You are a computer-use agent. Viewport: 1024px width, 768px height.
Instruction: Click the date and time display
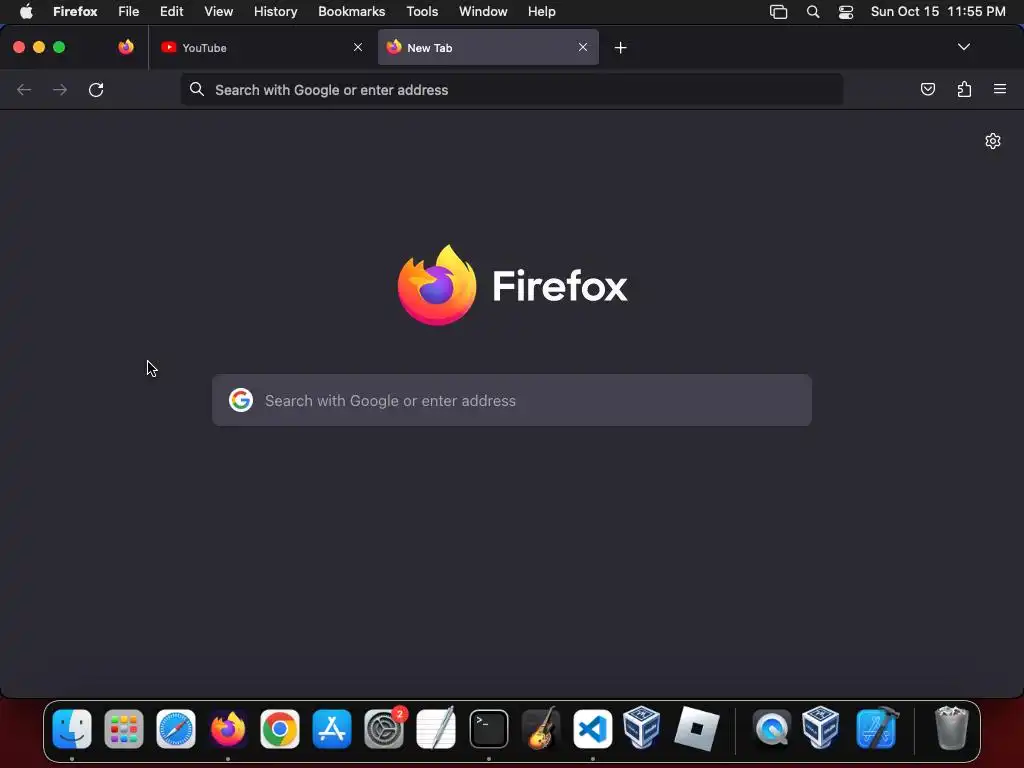tap(938, 11)
